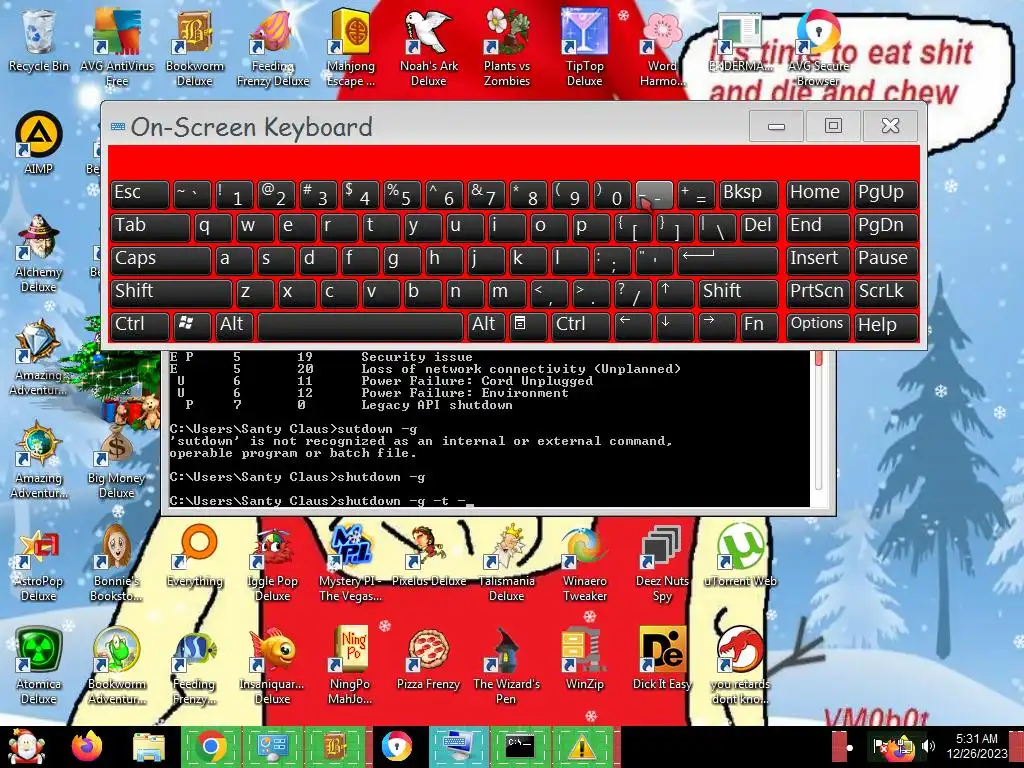Toggle the left Shift key

tap(171, 292)
